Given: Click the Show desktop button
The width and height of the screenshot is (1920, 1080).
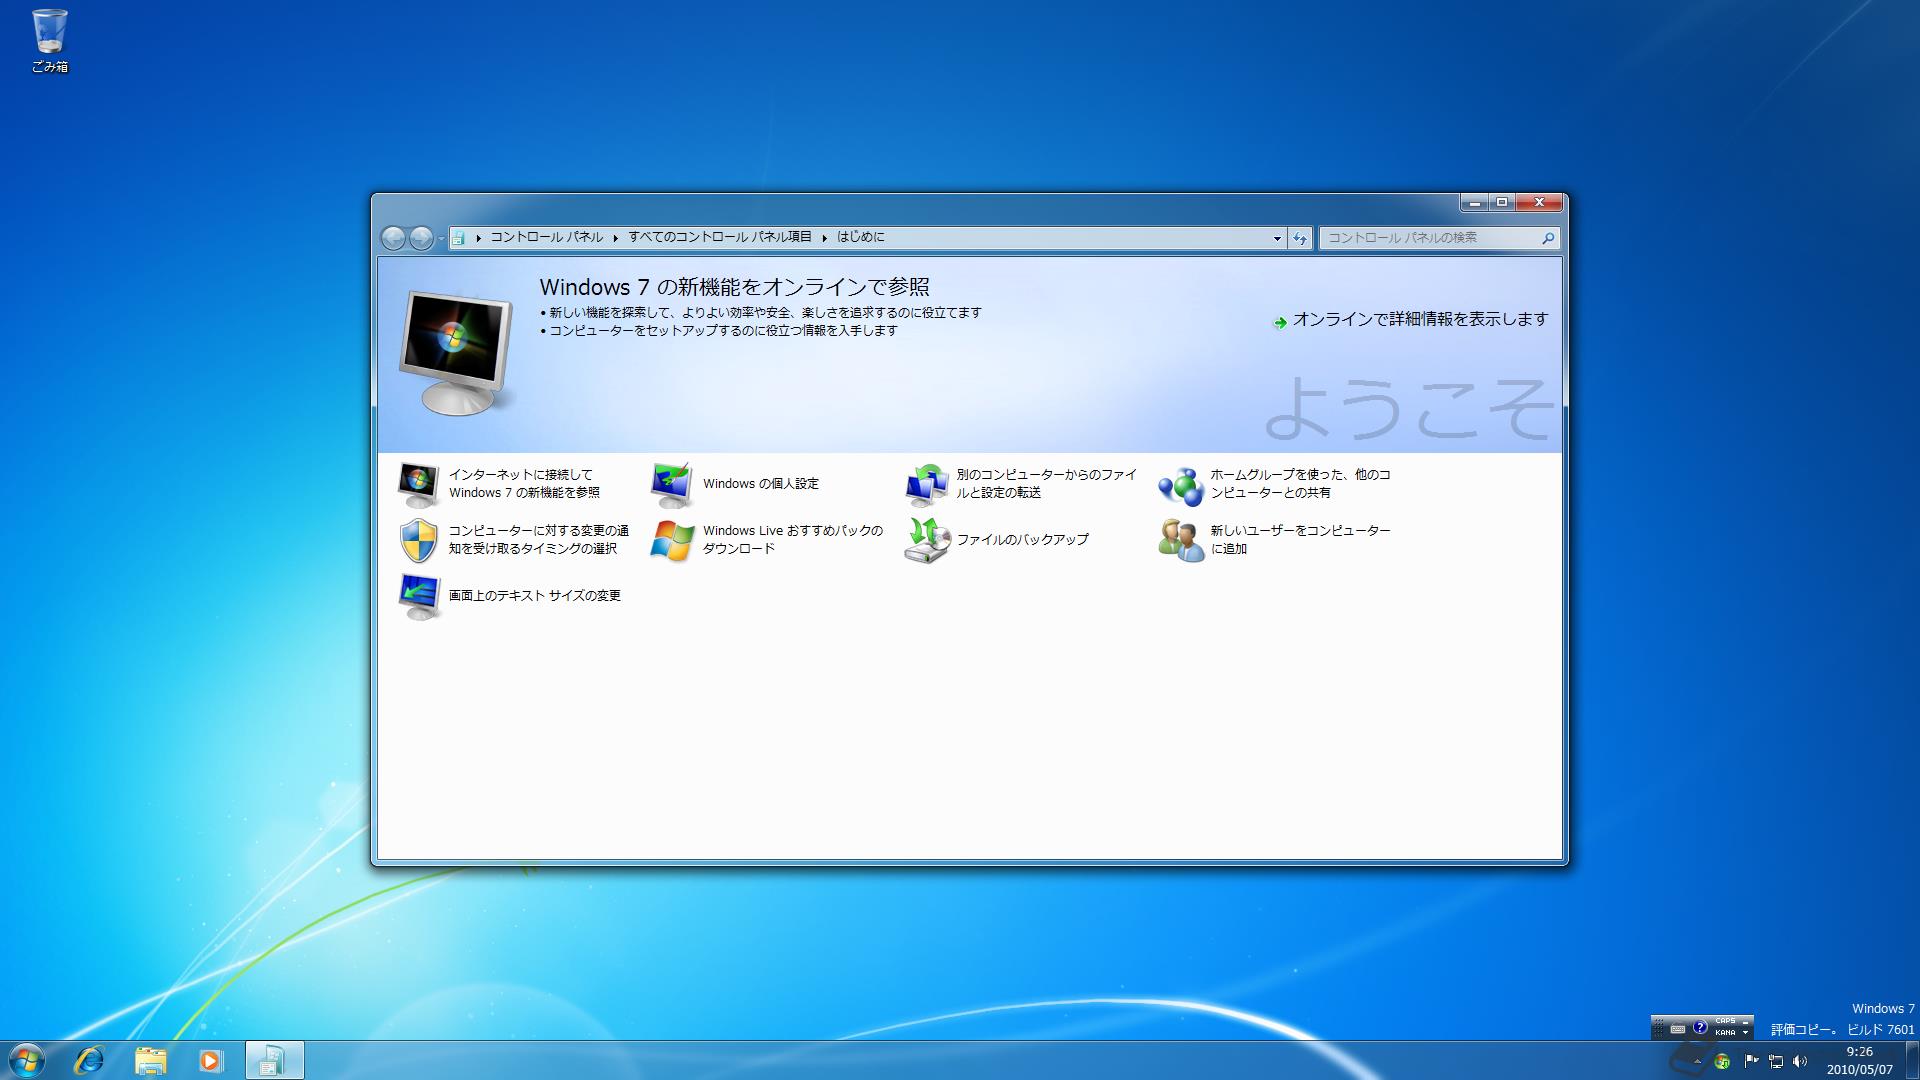Looking at the screenshot, I should point(1912,1060).
